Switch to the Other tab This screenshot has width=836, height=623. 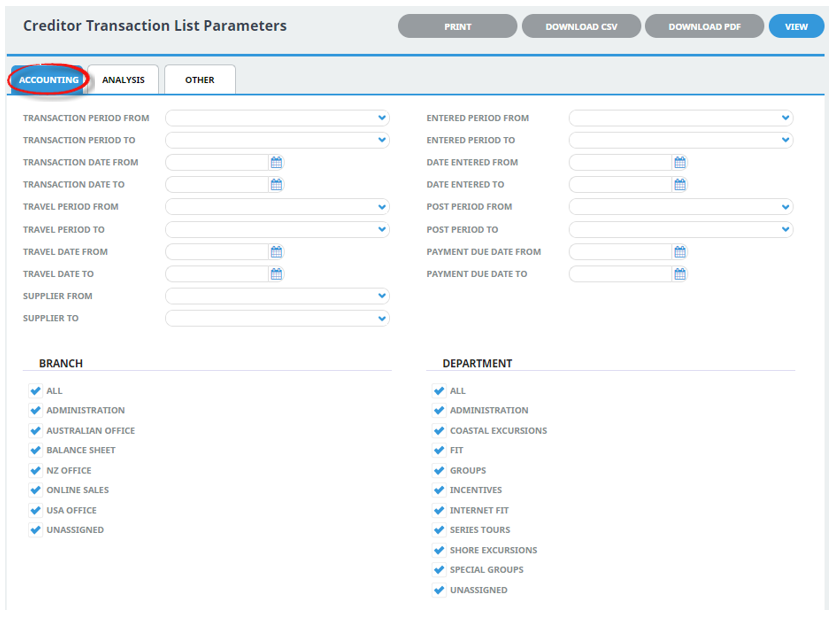(200, 80)
